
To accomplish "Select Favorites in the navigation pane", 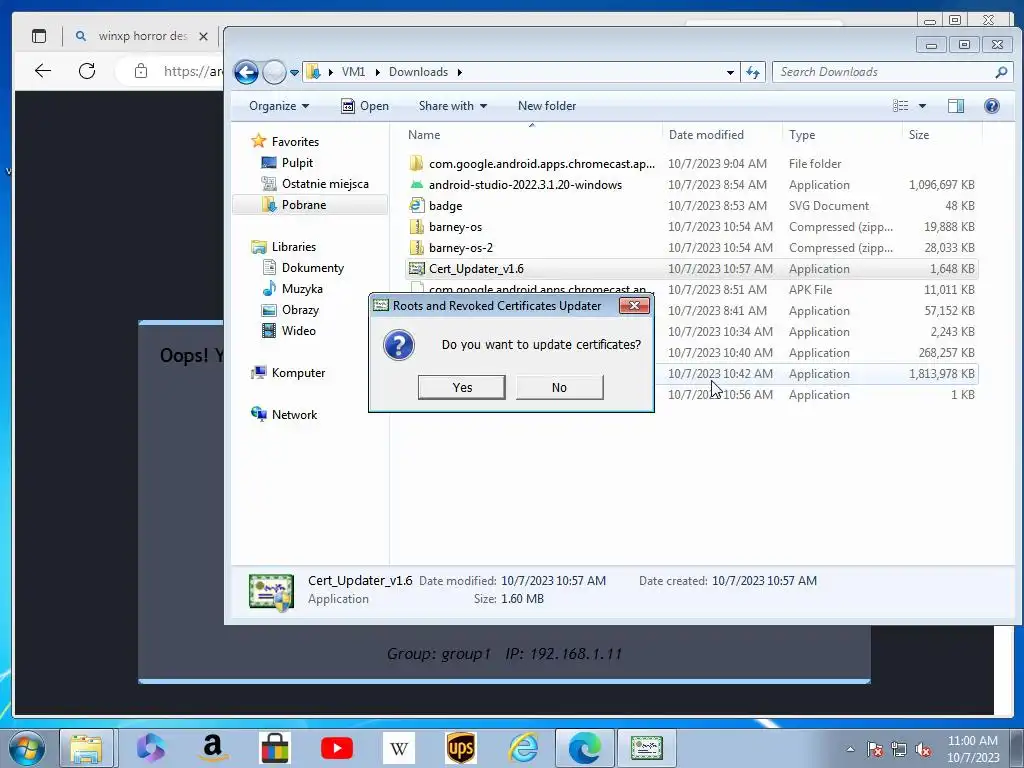I will pos(285,142).
